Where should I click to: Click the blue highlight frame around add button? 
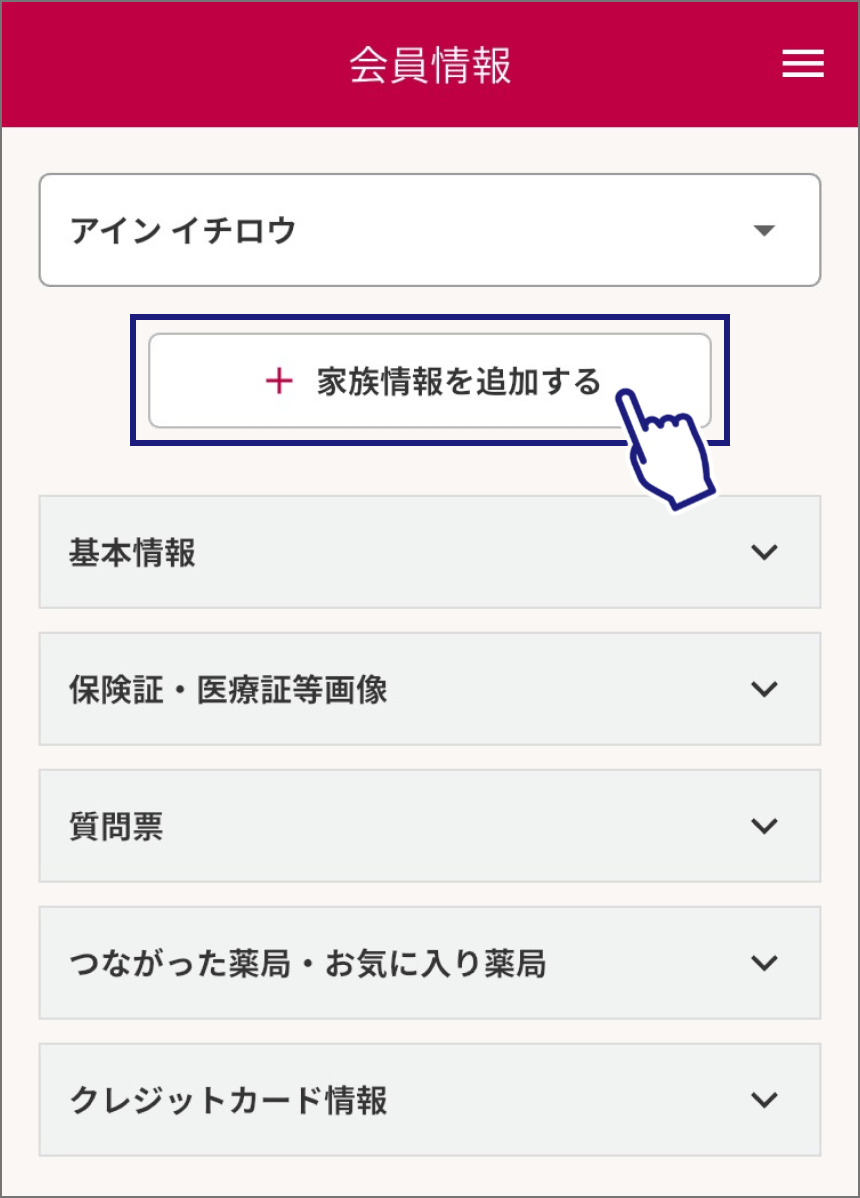click(430, 318)
